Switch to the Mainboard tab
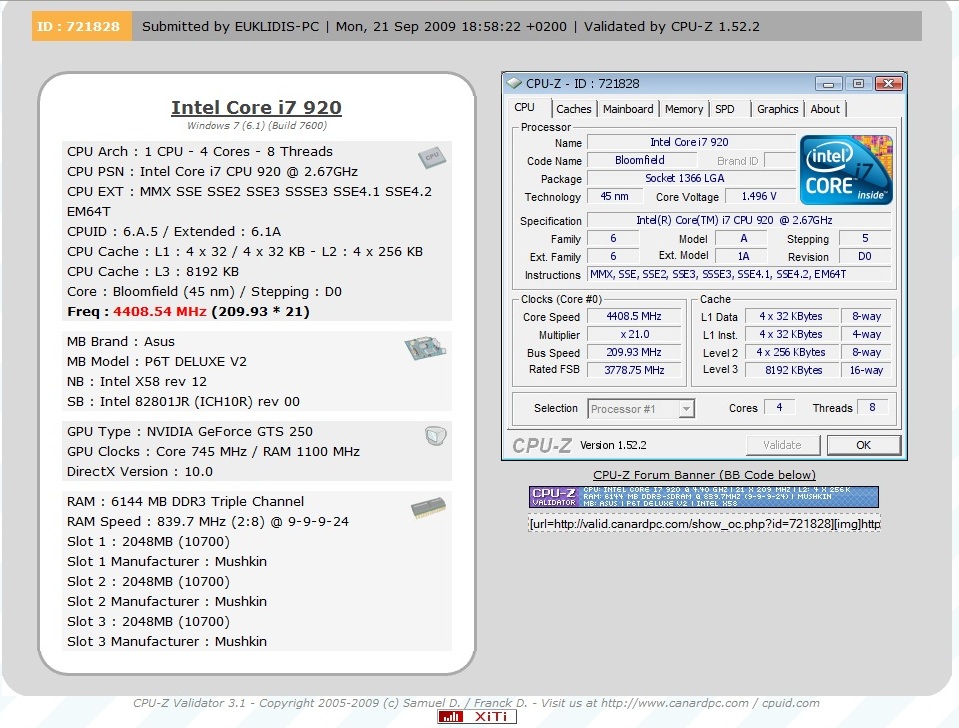This screenshot has height=728, width=959. (x=628, y=109)
